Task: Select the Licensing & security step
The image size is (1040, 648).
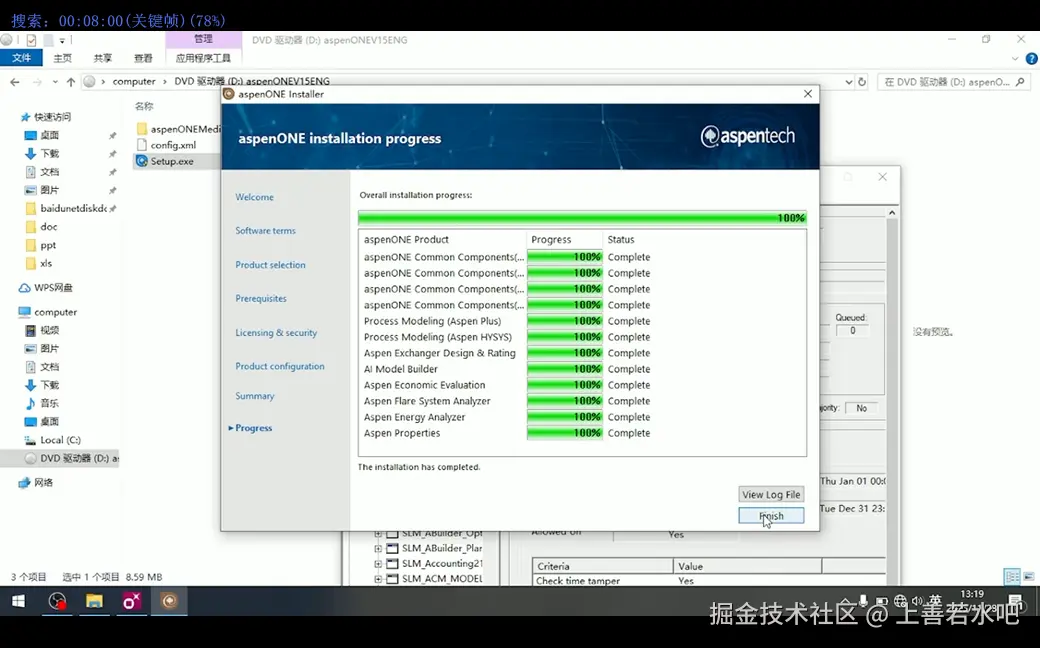Action: click(276, 332)
